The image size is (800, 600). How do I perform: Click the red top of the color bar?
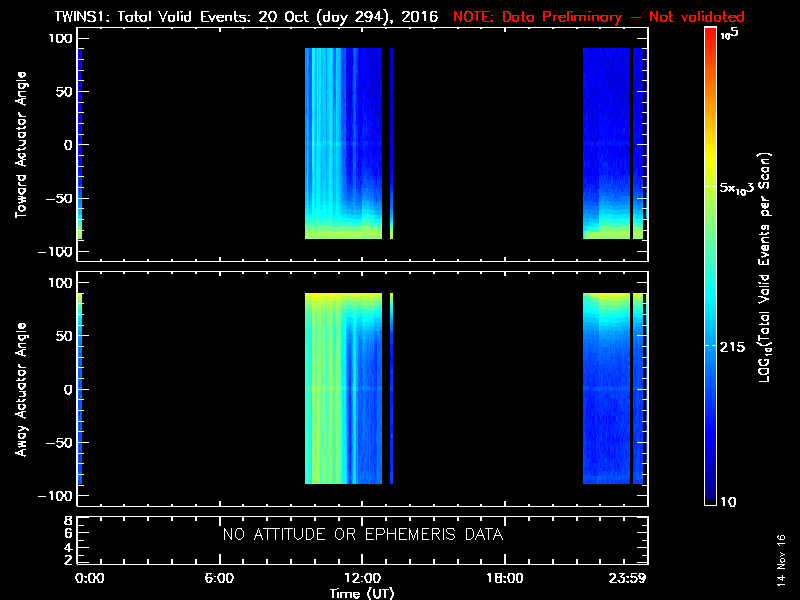[709, 40]
